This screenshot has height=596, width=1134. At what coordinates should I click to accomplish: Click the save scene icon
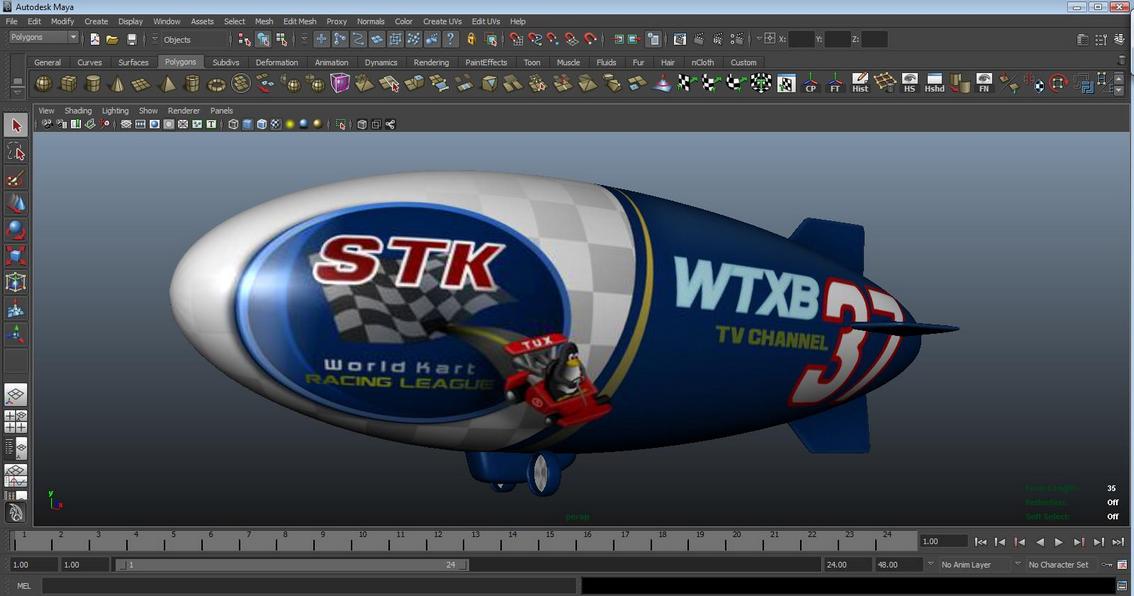pos(132,40)
